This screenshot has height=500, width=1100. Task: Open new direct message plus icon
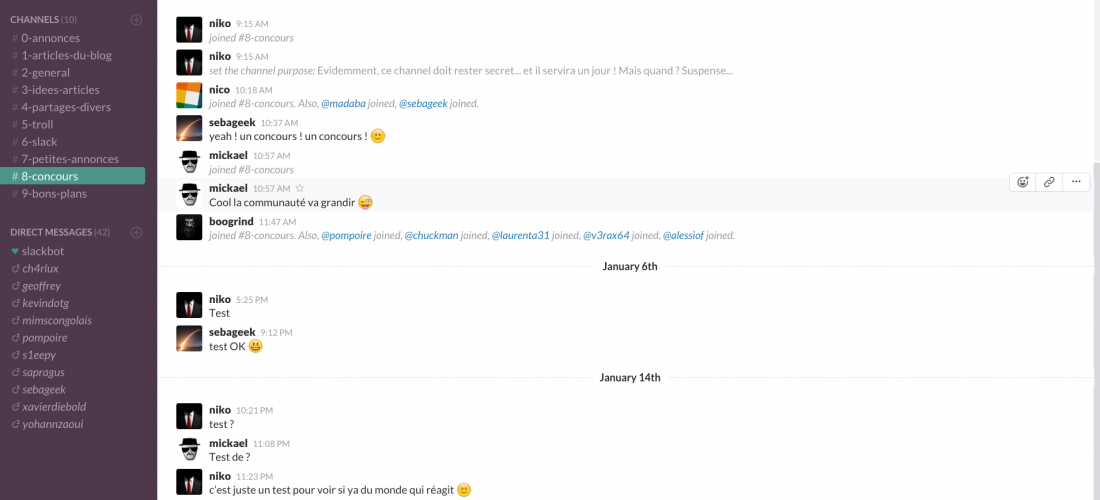click(136, 232)
